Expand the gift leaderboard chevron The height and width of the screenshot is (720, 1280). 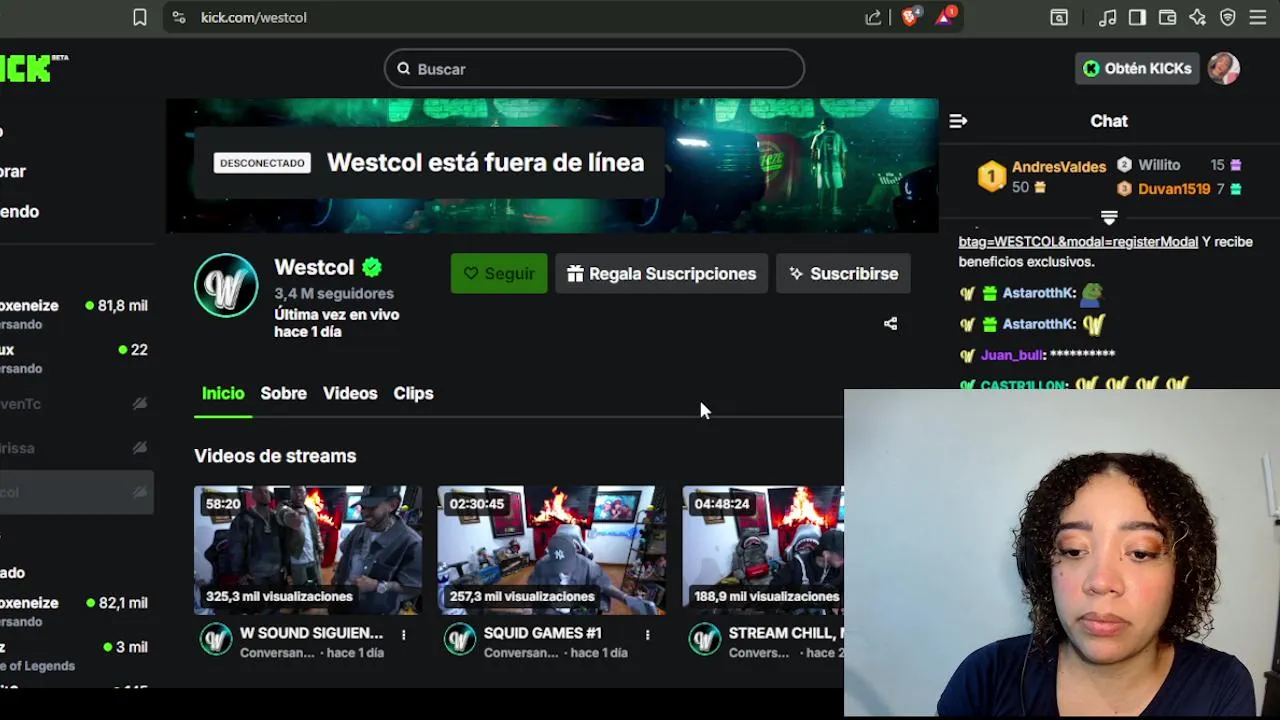pyautogui.click(x=1109, y=217)
